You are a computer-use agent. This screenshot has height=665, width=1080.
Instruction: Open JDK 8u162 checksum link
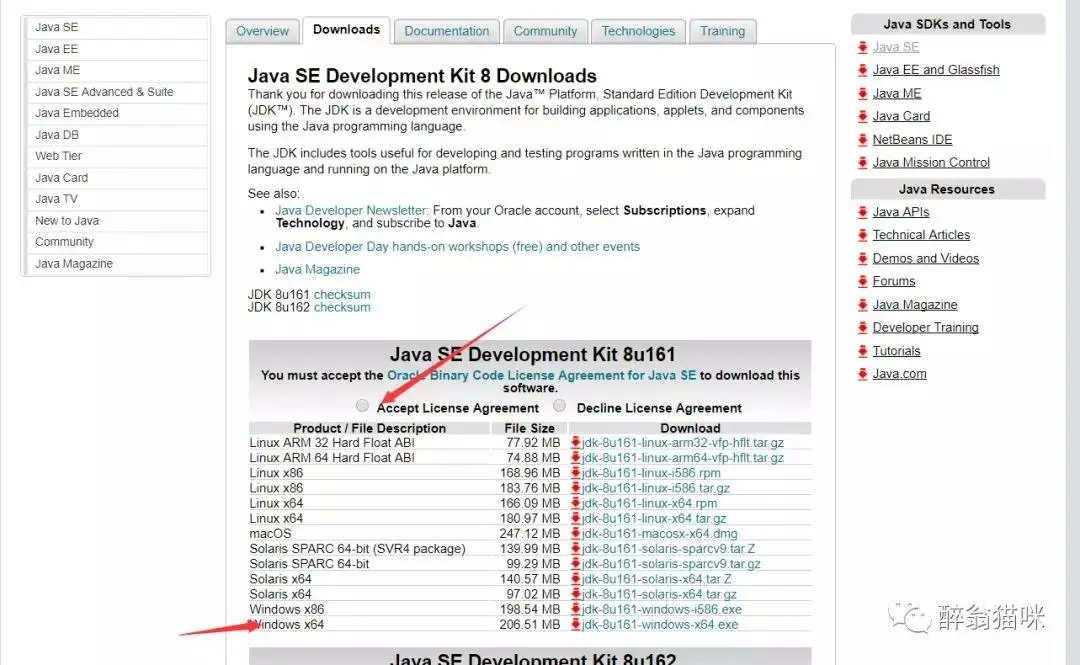pyautogui.click(x=342, y=307)
